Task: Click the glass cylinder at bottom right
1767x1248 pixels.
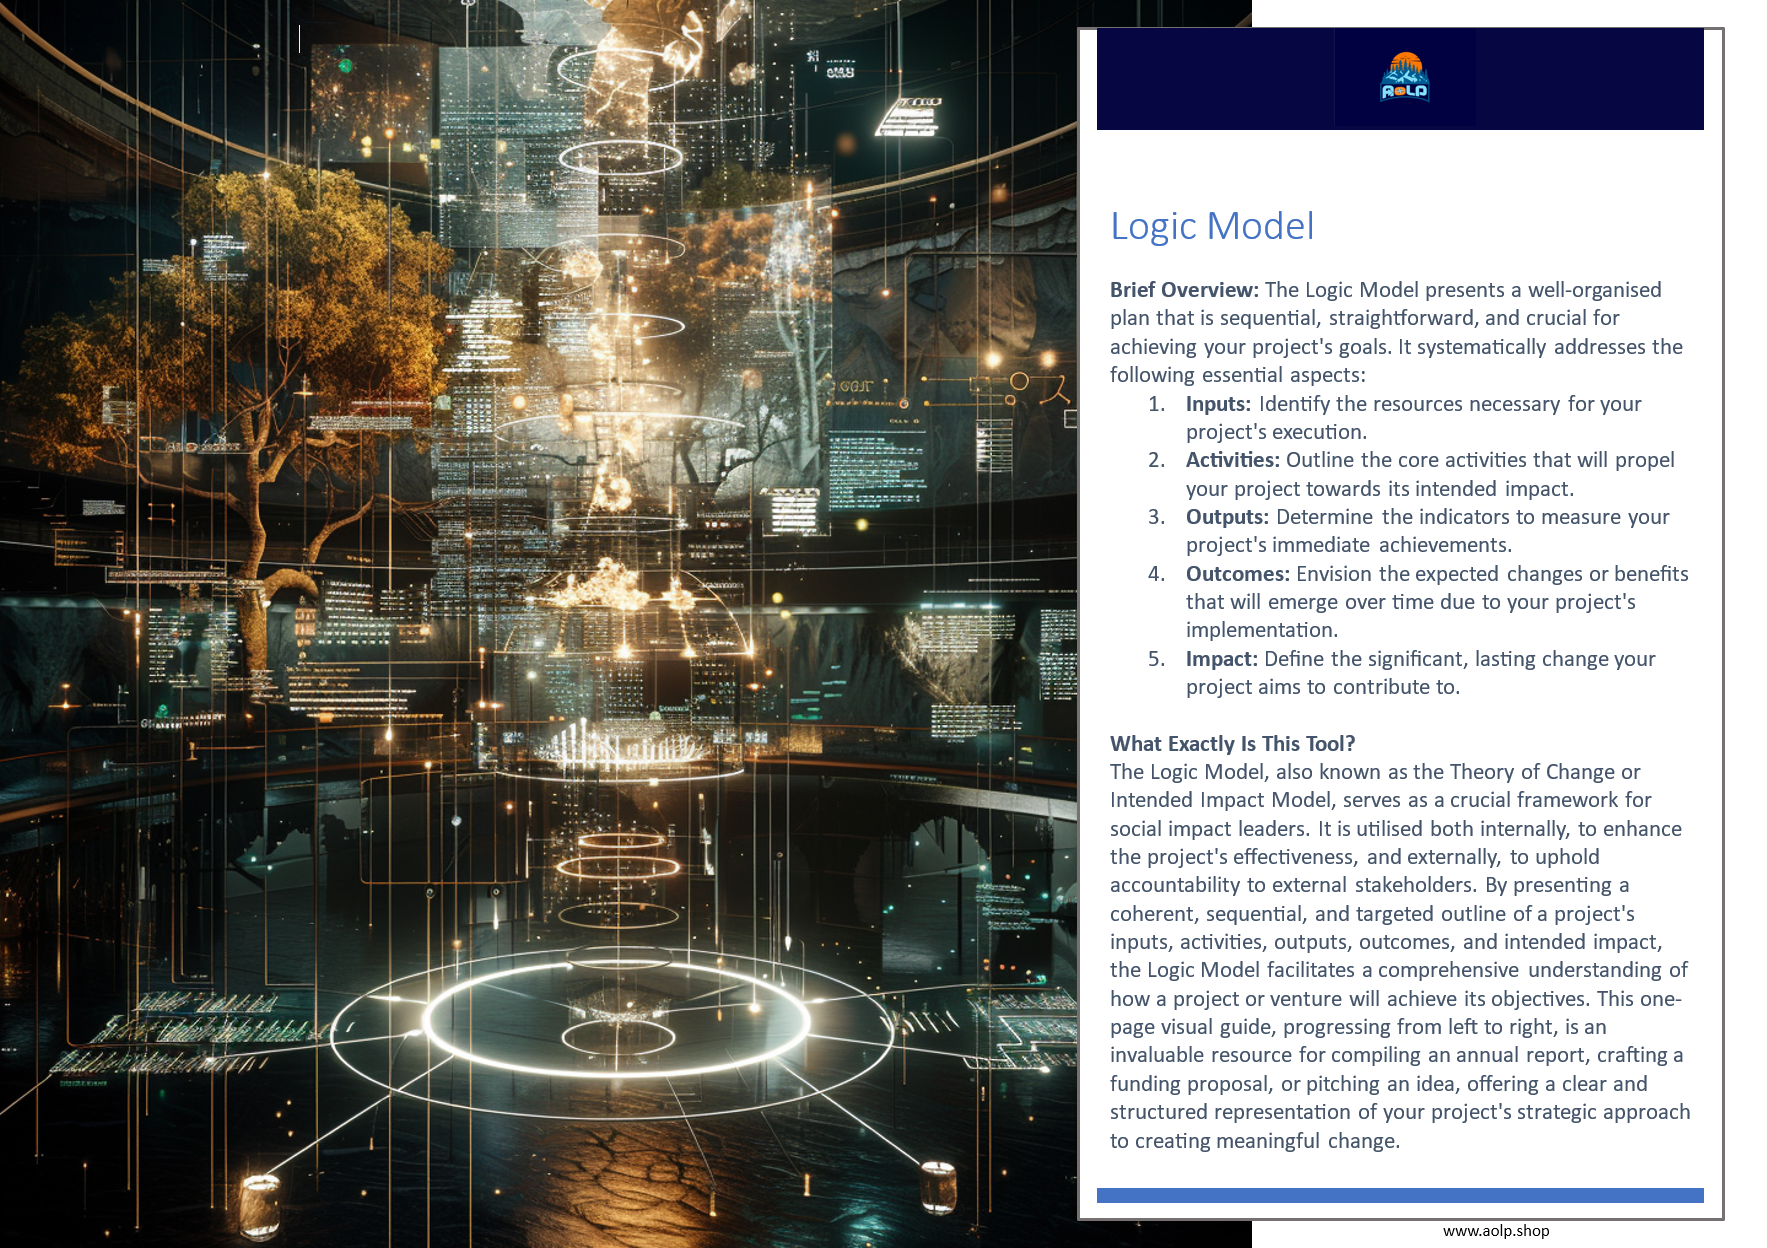Action: (x=937, y=1186)
